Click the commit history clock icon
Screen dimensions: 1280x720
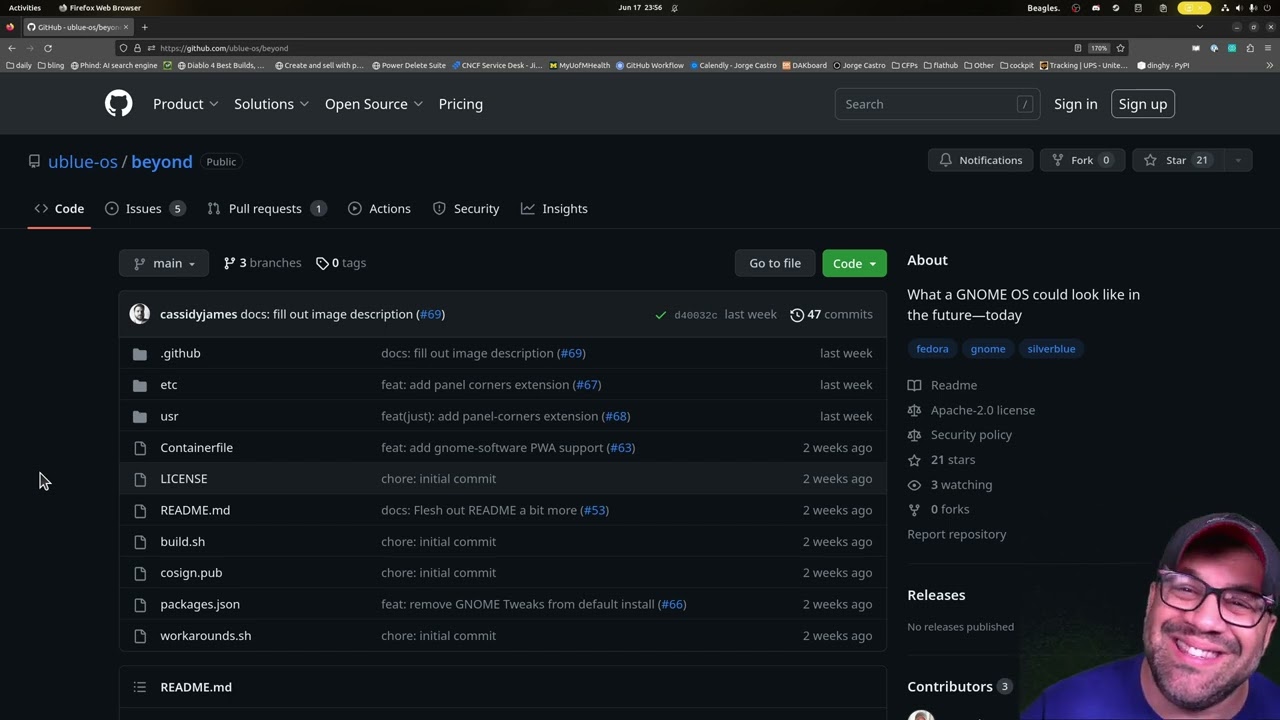tap(797, 314)
